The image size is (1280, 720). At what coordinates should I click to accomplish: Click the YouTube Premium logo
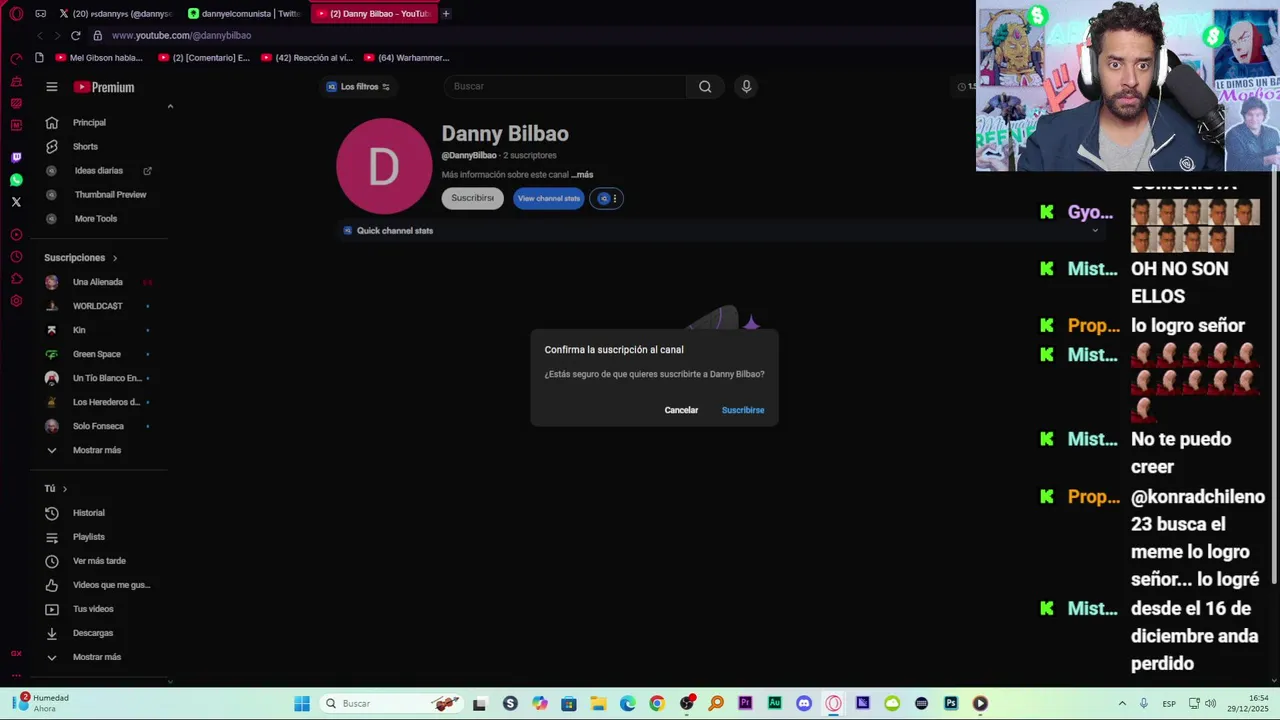(104, 87)
